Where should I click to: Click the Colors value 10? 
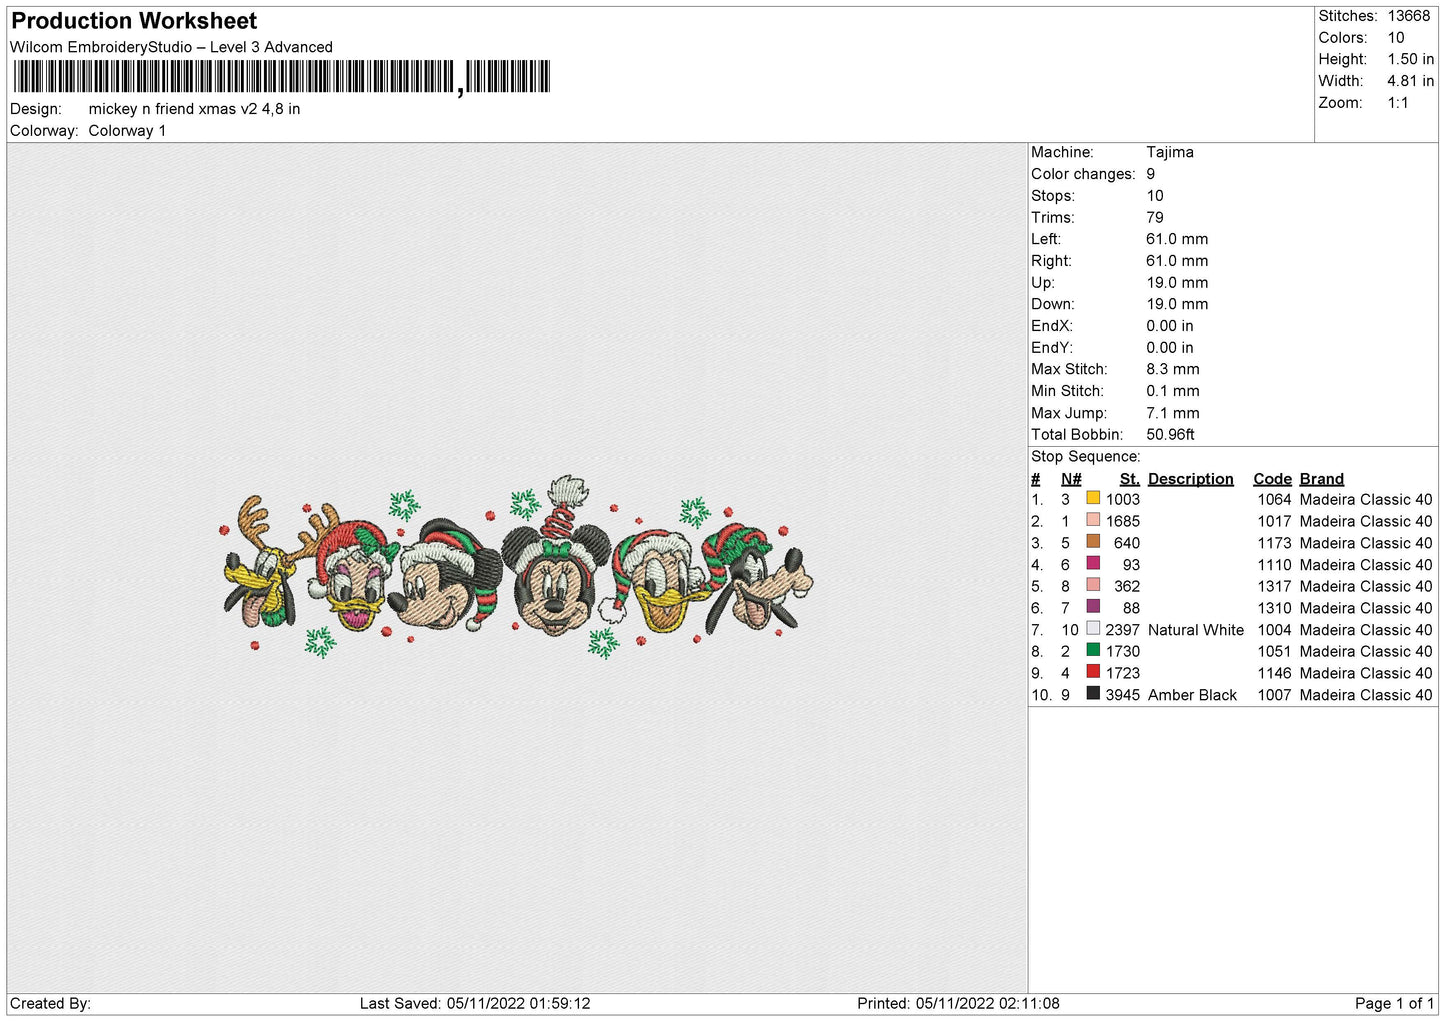tap(1395, 38)
